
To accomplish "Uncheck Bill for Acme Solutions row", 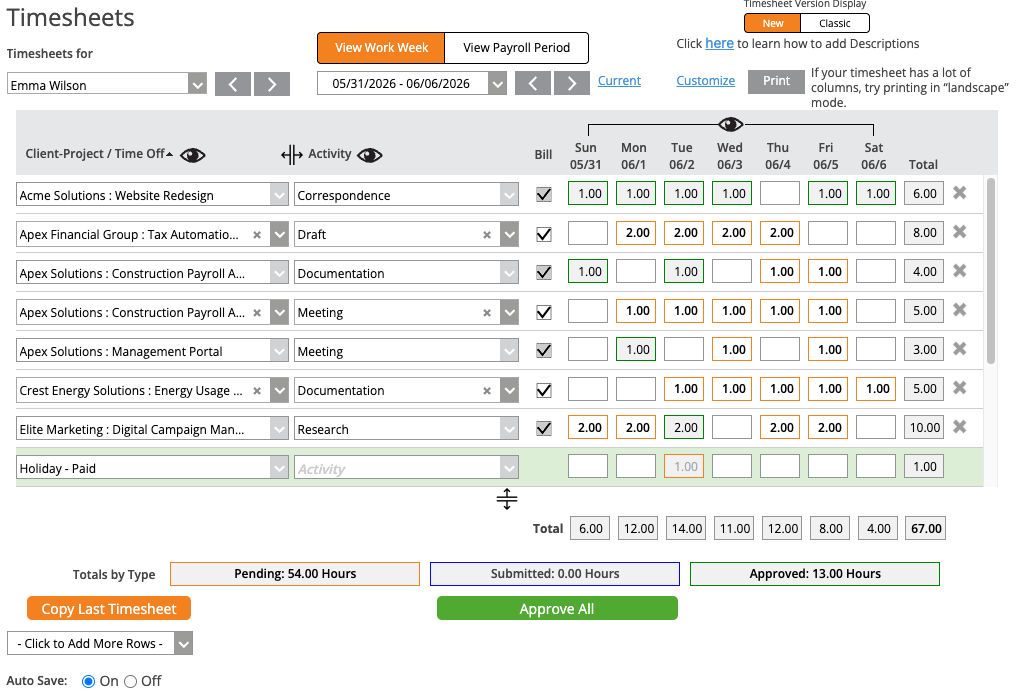I will click(544, 194).
